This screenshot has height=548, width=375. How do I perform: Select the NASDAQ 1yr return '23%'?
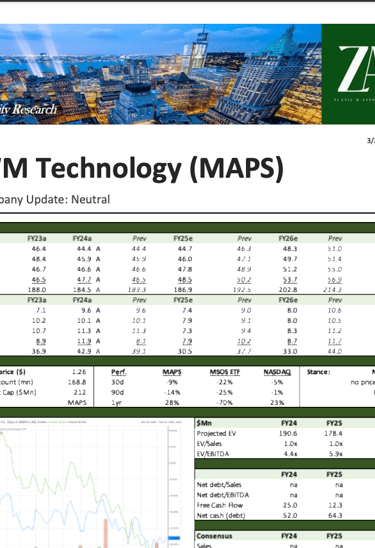277,403
